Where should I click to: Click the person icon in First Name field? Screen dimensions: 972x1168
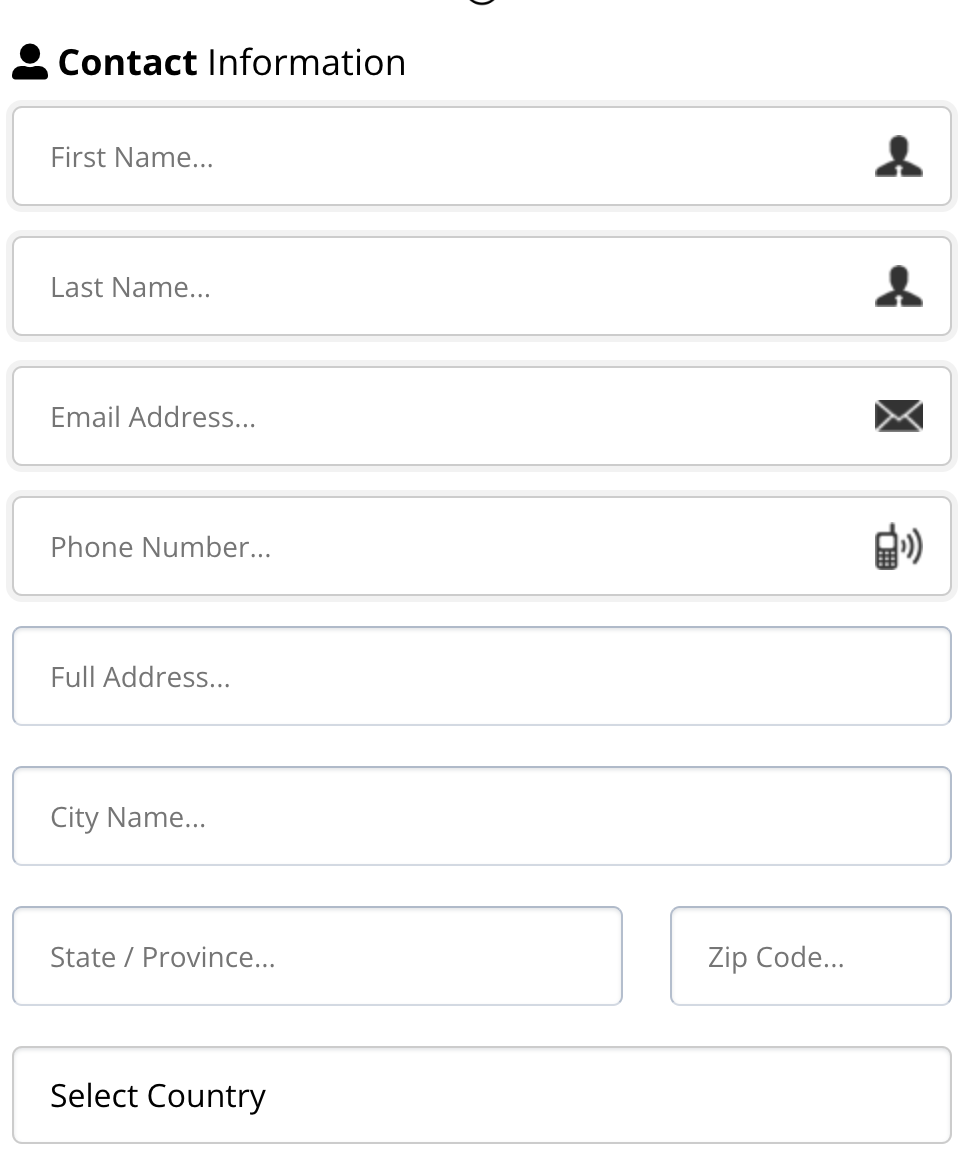click(898, 157)
